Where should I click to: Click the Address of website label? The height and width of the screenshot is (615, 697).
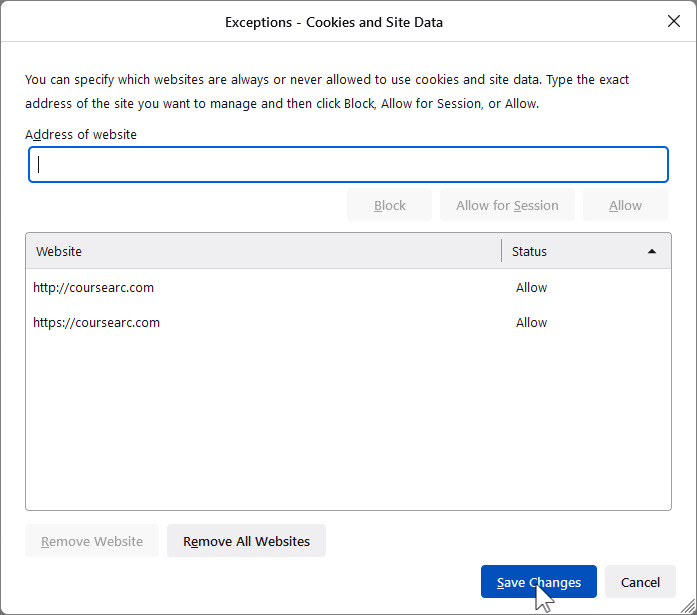(81, 134)
